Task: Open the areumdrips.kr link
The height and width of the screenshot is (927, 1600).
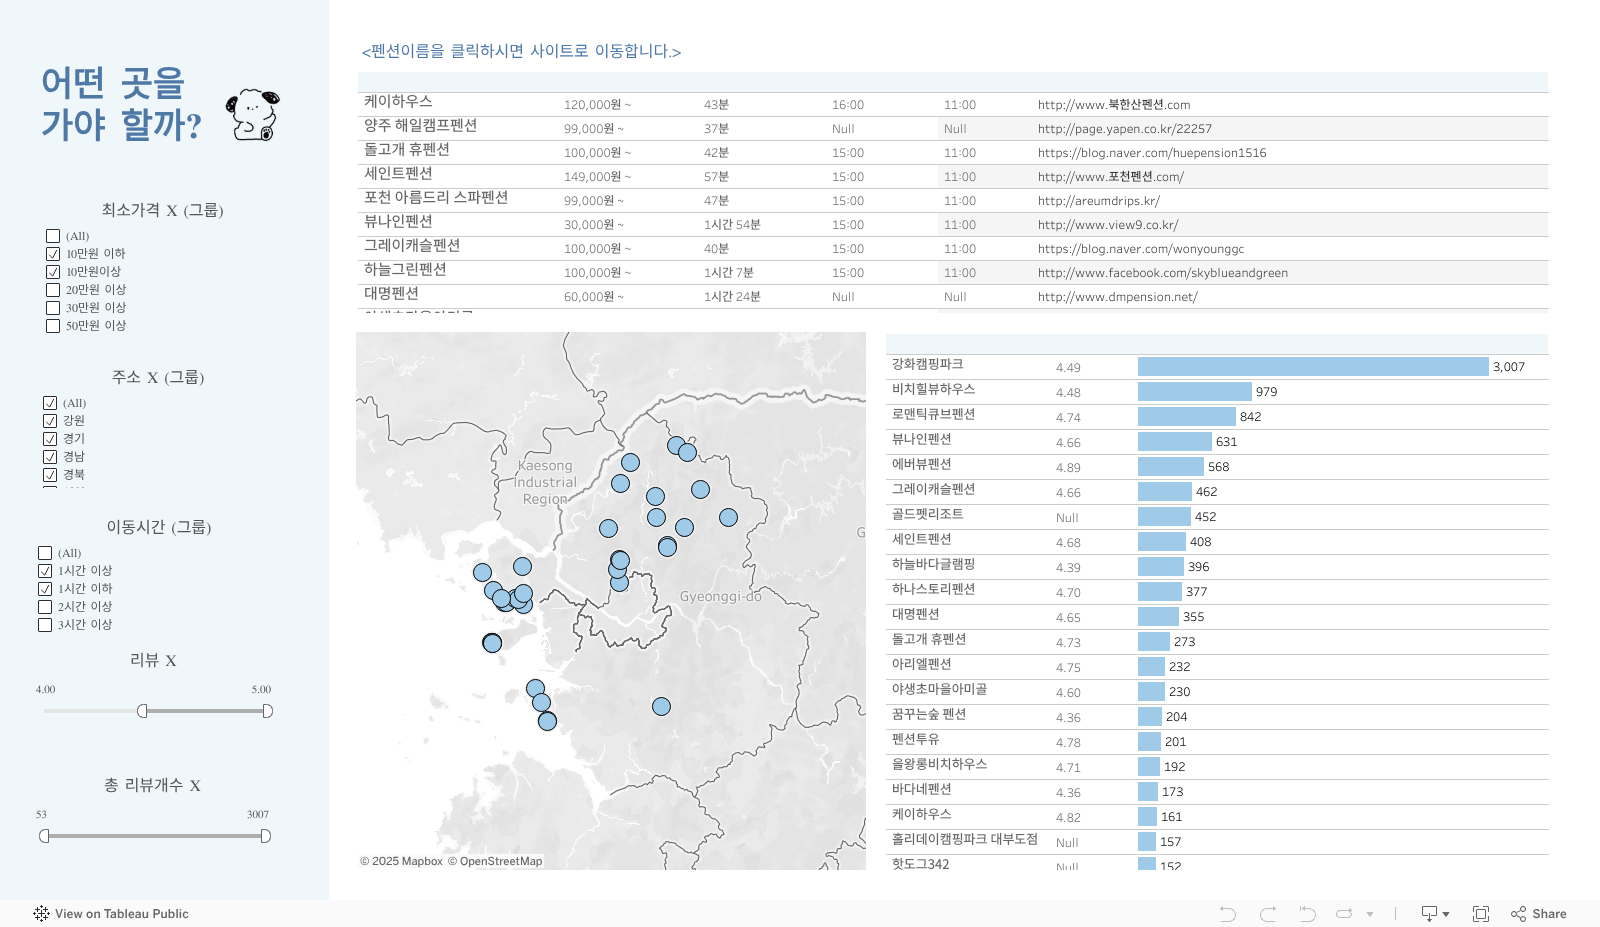Action: point(1099,201)
